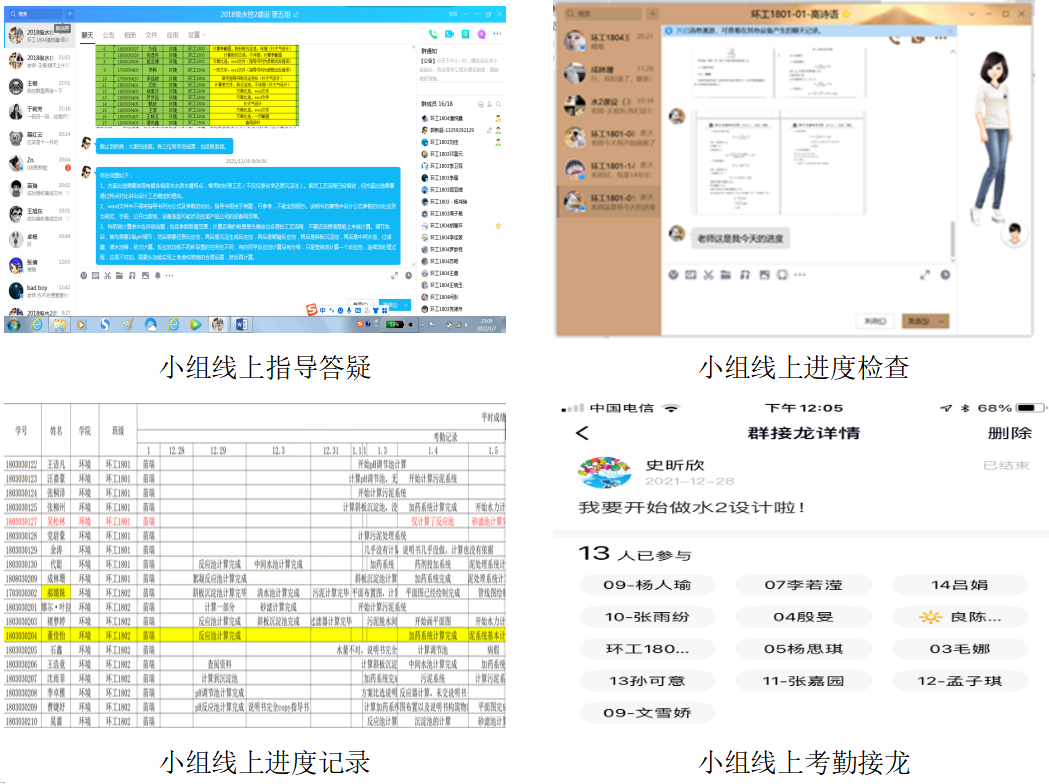Open Word from the Windows taskbar
1049x784 pixels.
click(242, 324)
